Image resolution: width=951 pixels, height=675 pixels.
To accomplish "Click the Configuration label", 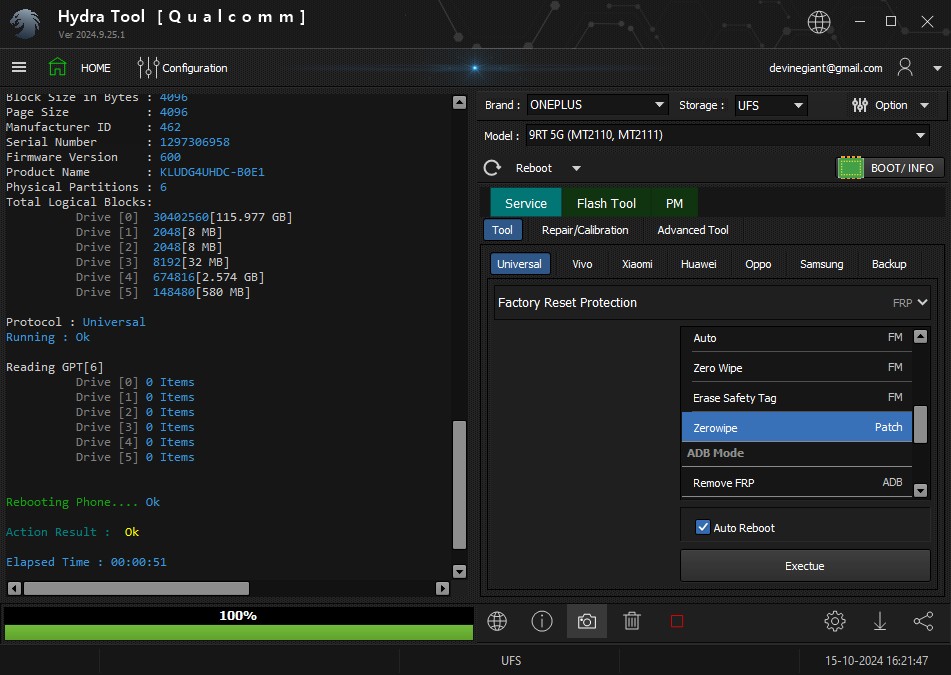I will coord(195,68).
